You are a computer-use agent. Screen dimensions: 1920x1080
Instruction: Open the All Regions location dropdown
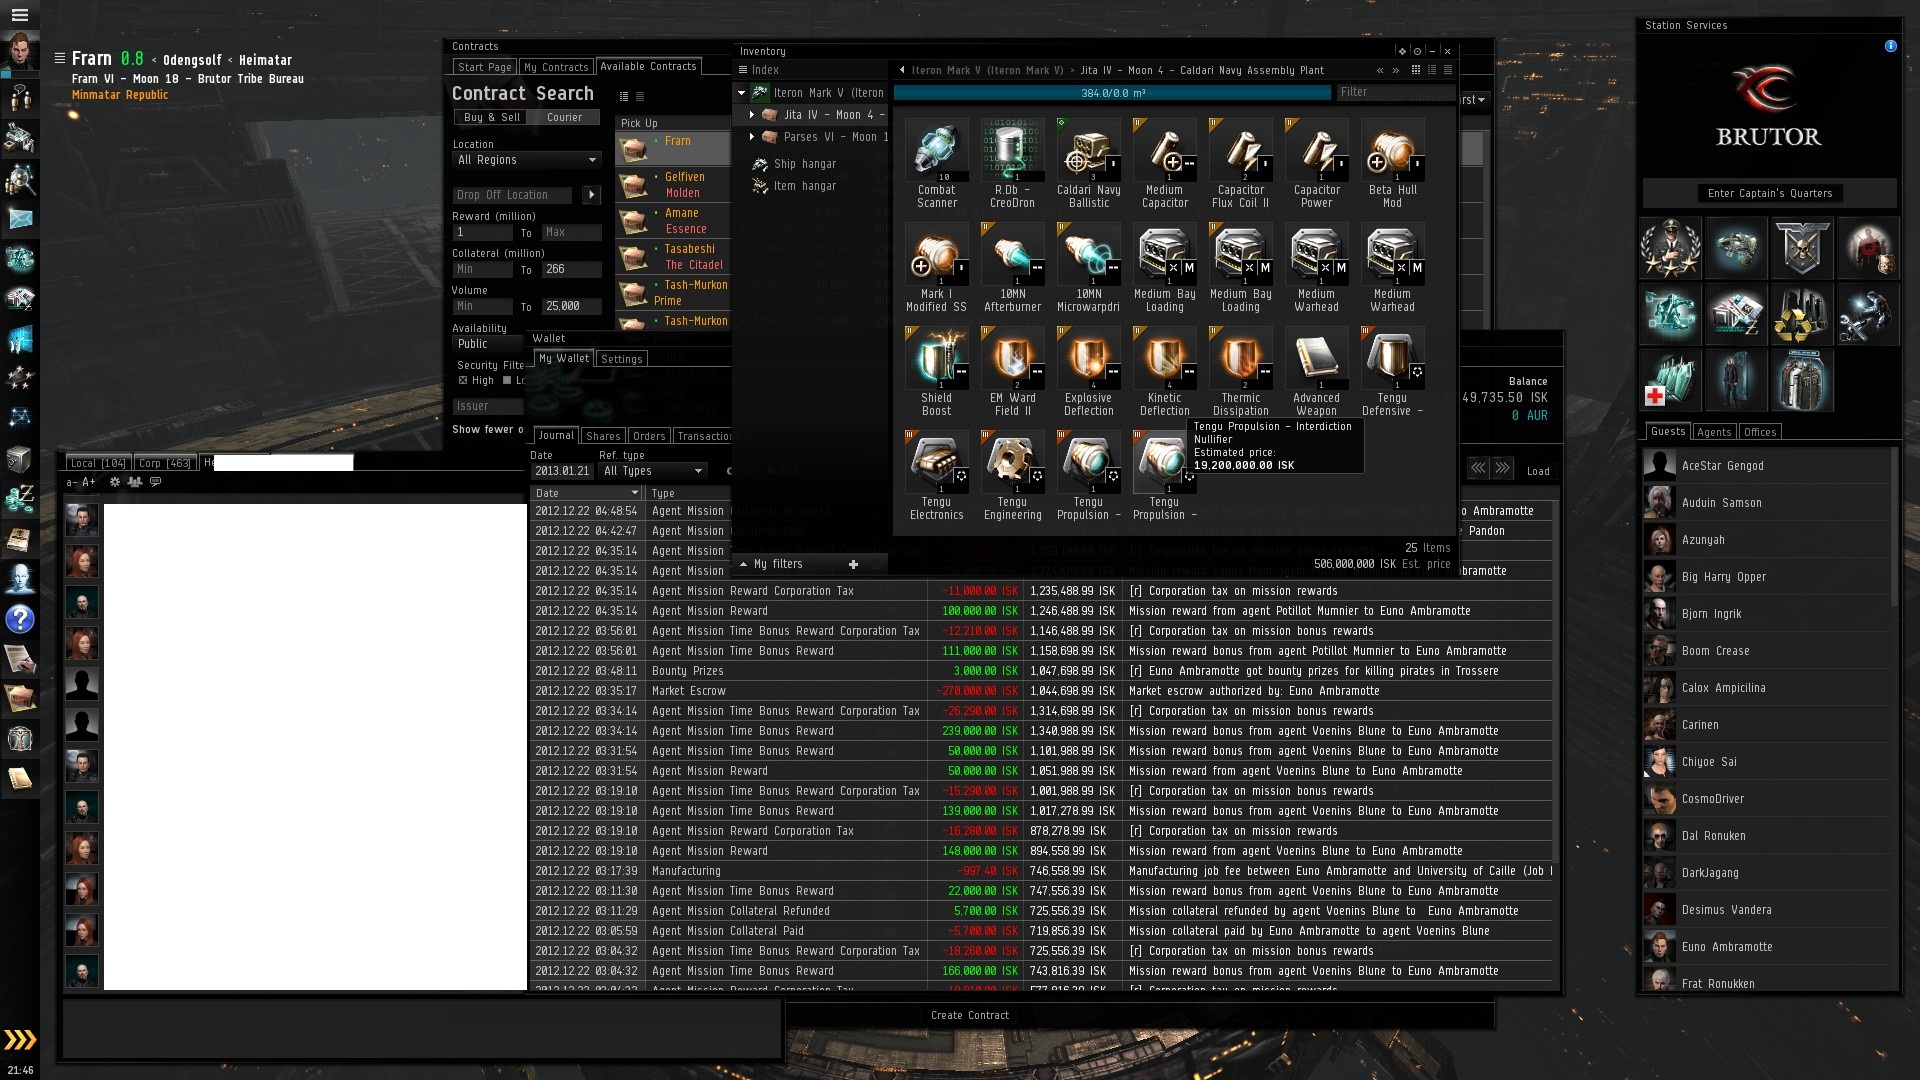coord(526,160)
